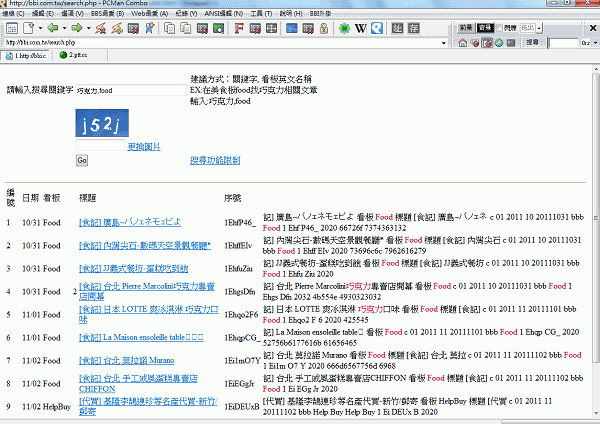Open the address bar dropdown arrow
600x424 pixels.
coord(443,43)
